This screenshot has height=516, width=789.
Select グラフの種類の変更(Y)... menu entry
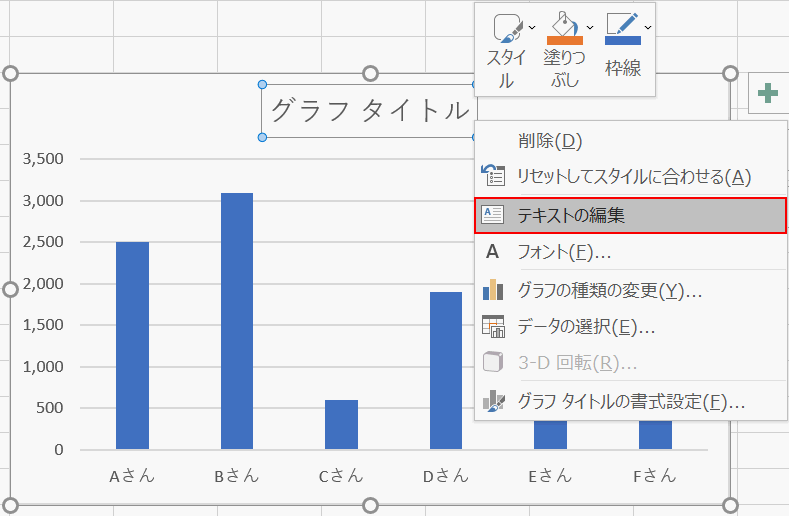pyautogui.click(x=630, y=290)
